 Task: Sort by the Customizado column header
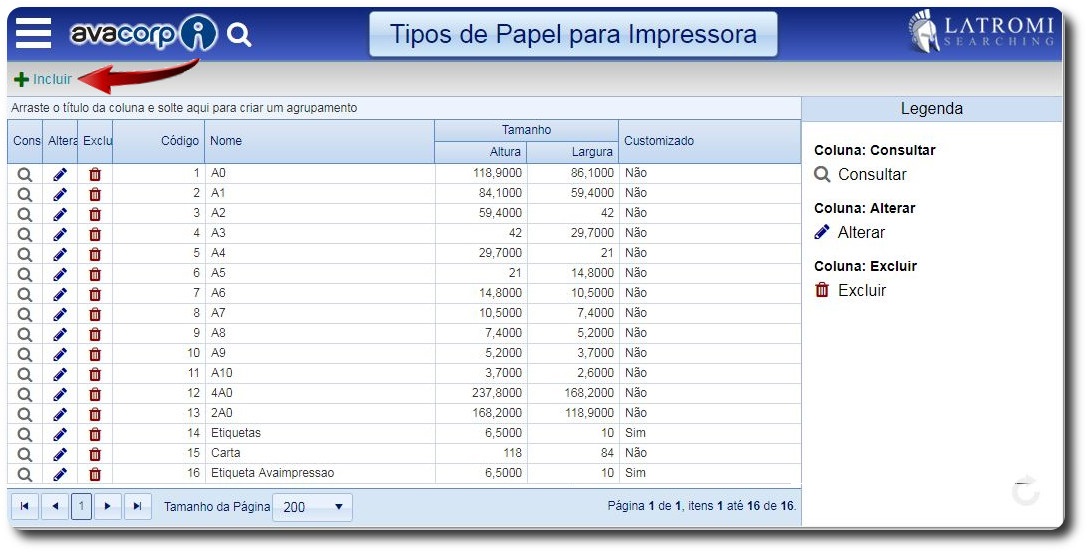pos(709,141)
